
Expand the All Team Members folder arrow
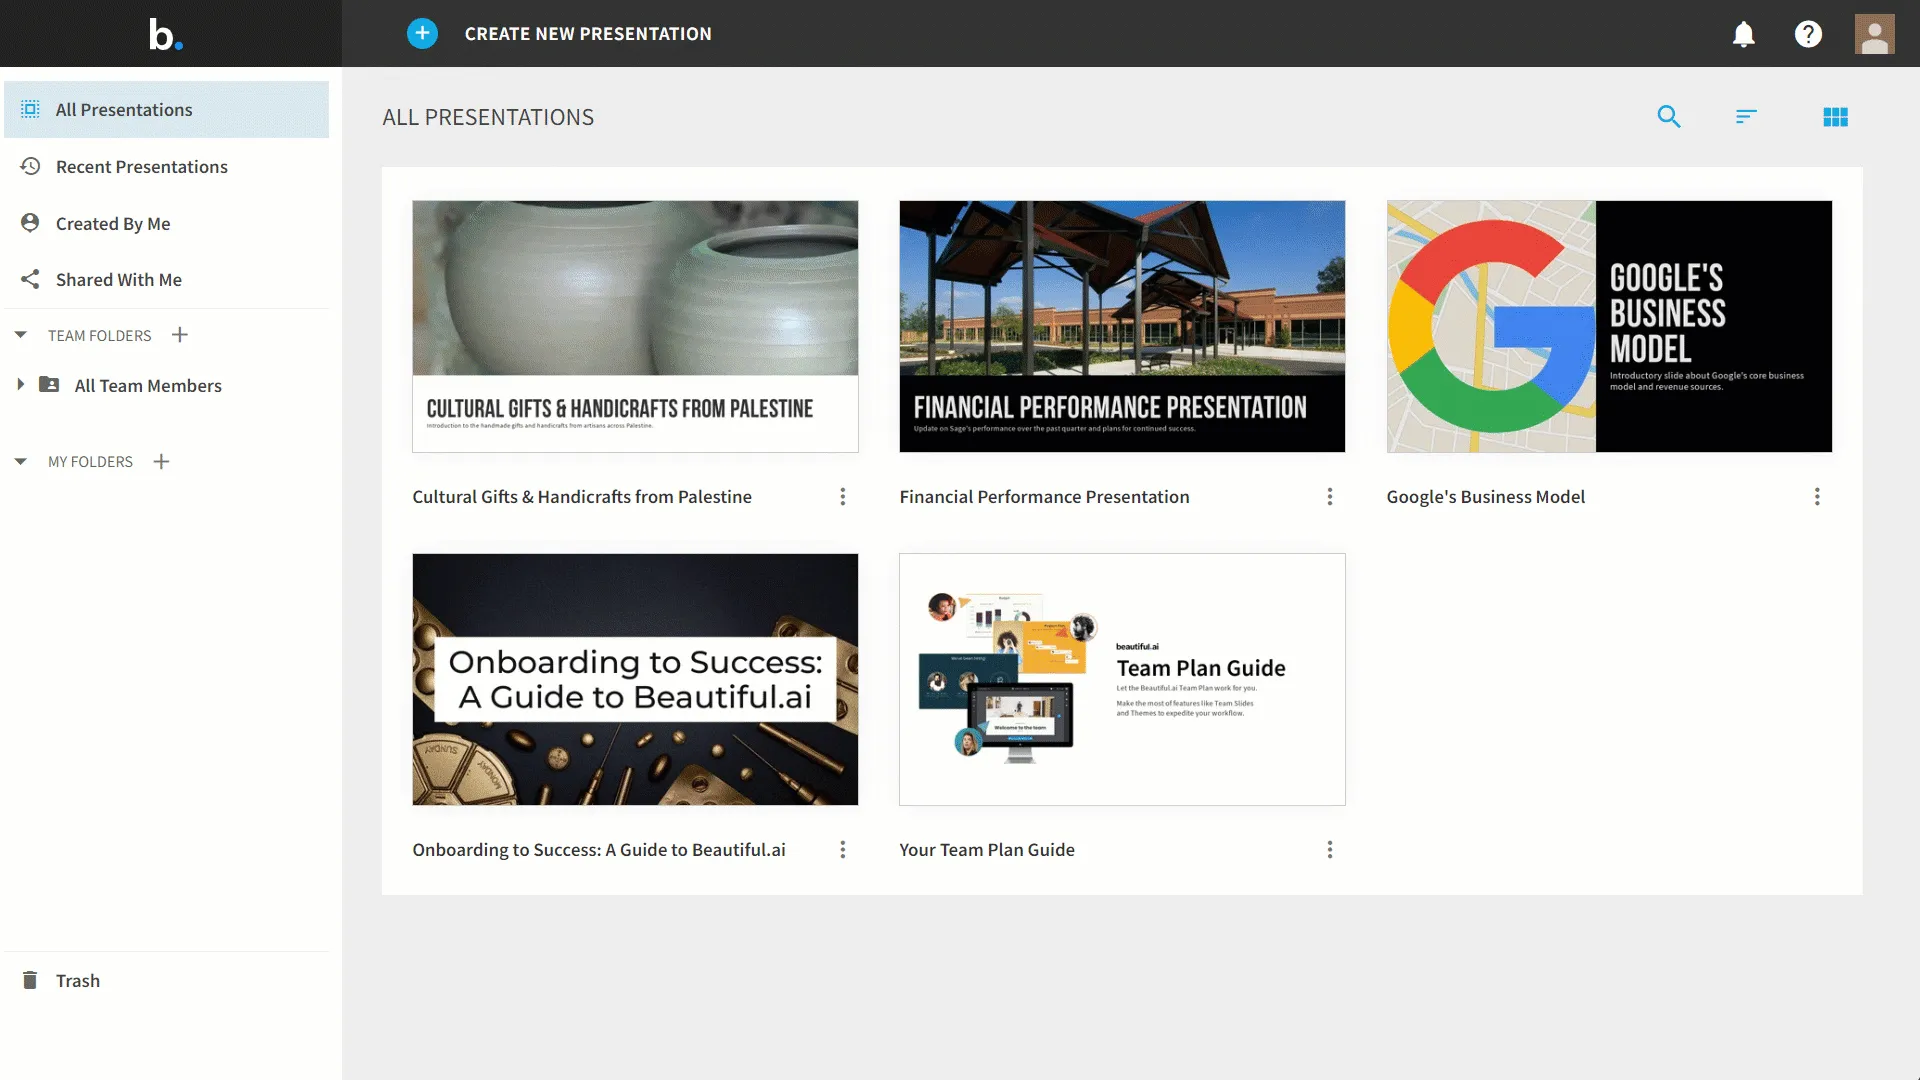(20, 385)
